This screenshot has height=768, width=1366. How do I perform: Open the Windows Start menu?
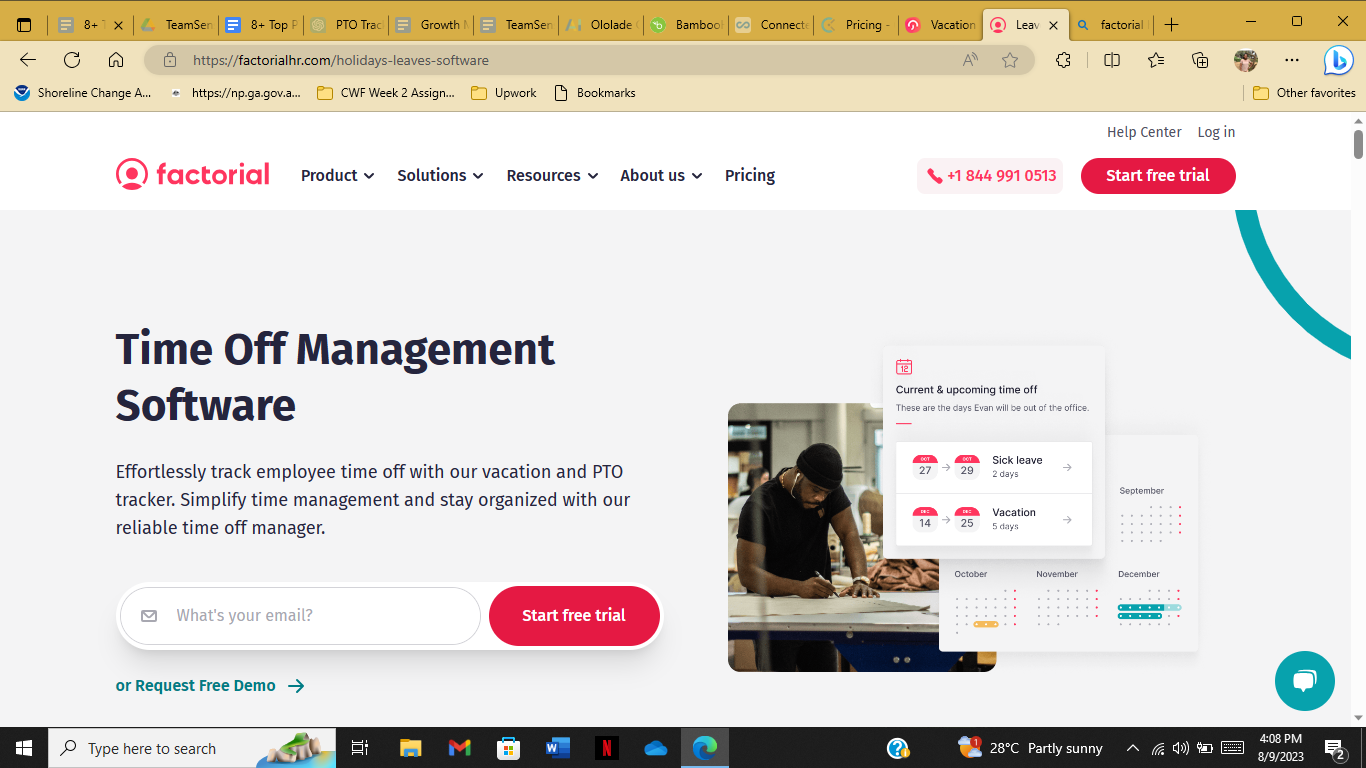click(24, 748)
